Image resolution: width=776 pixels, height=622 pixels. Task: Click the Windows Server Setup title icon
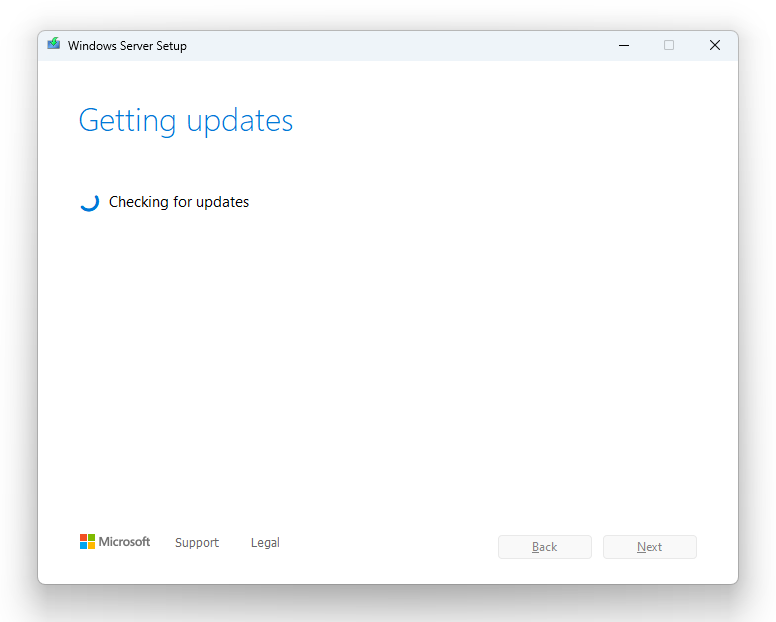pyautogui.click(x=53, y=45)
